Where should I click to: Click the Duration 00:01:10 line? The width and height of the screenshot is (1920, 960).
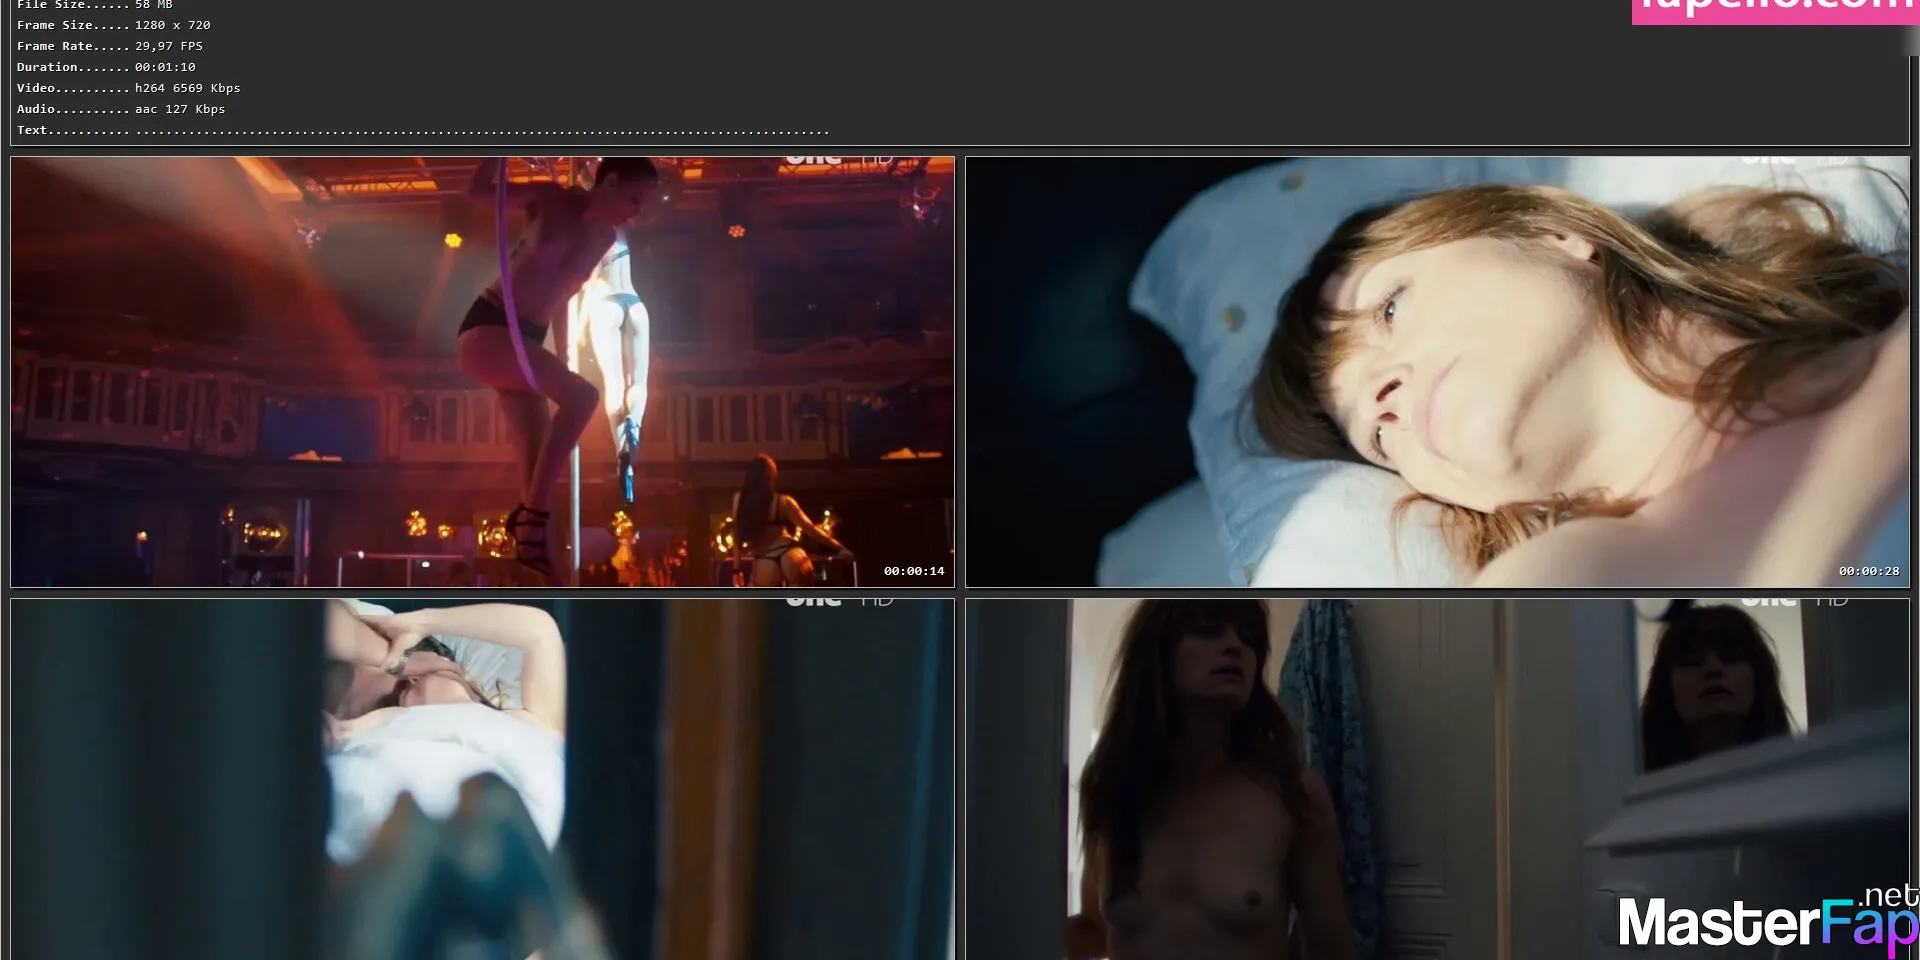coord(106,67)
